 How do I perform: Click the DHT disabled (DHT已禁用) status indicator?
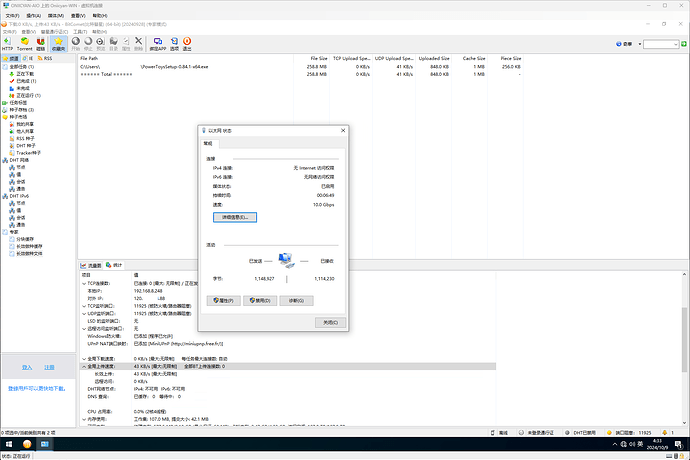pyautogui.click(x=580, y=433)
